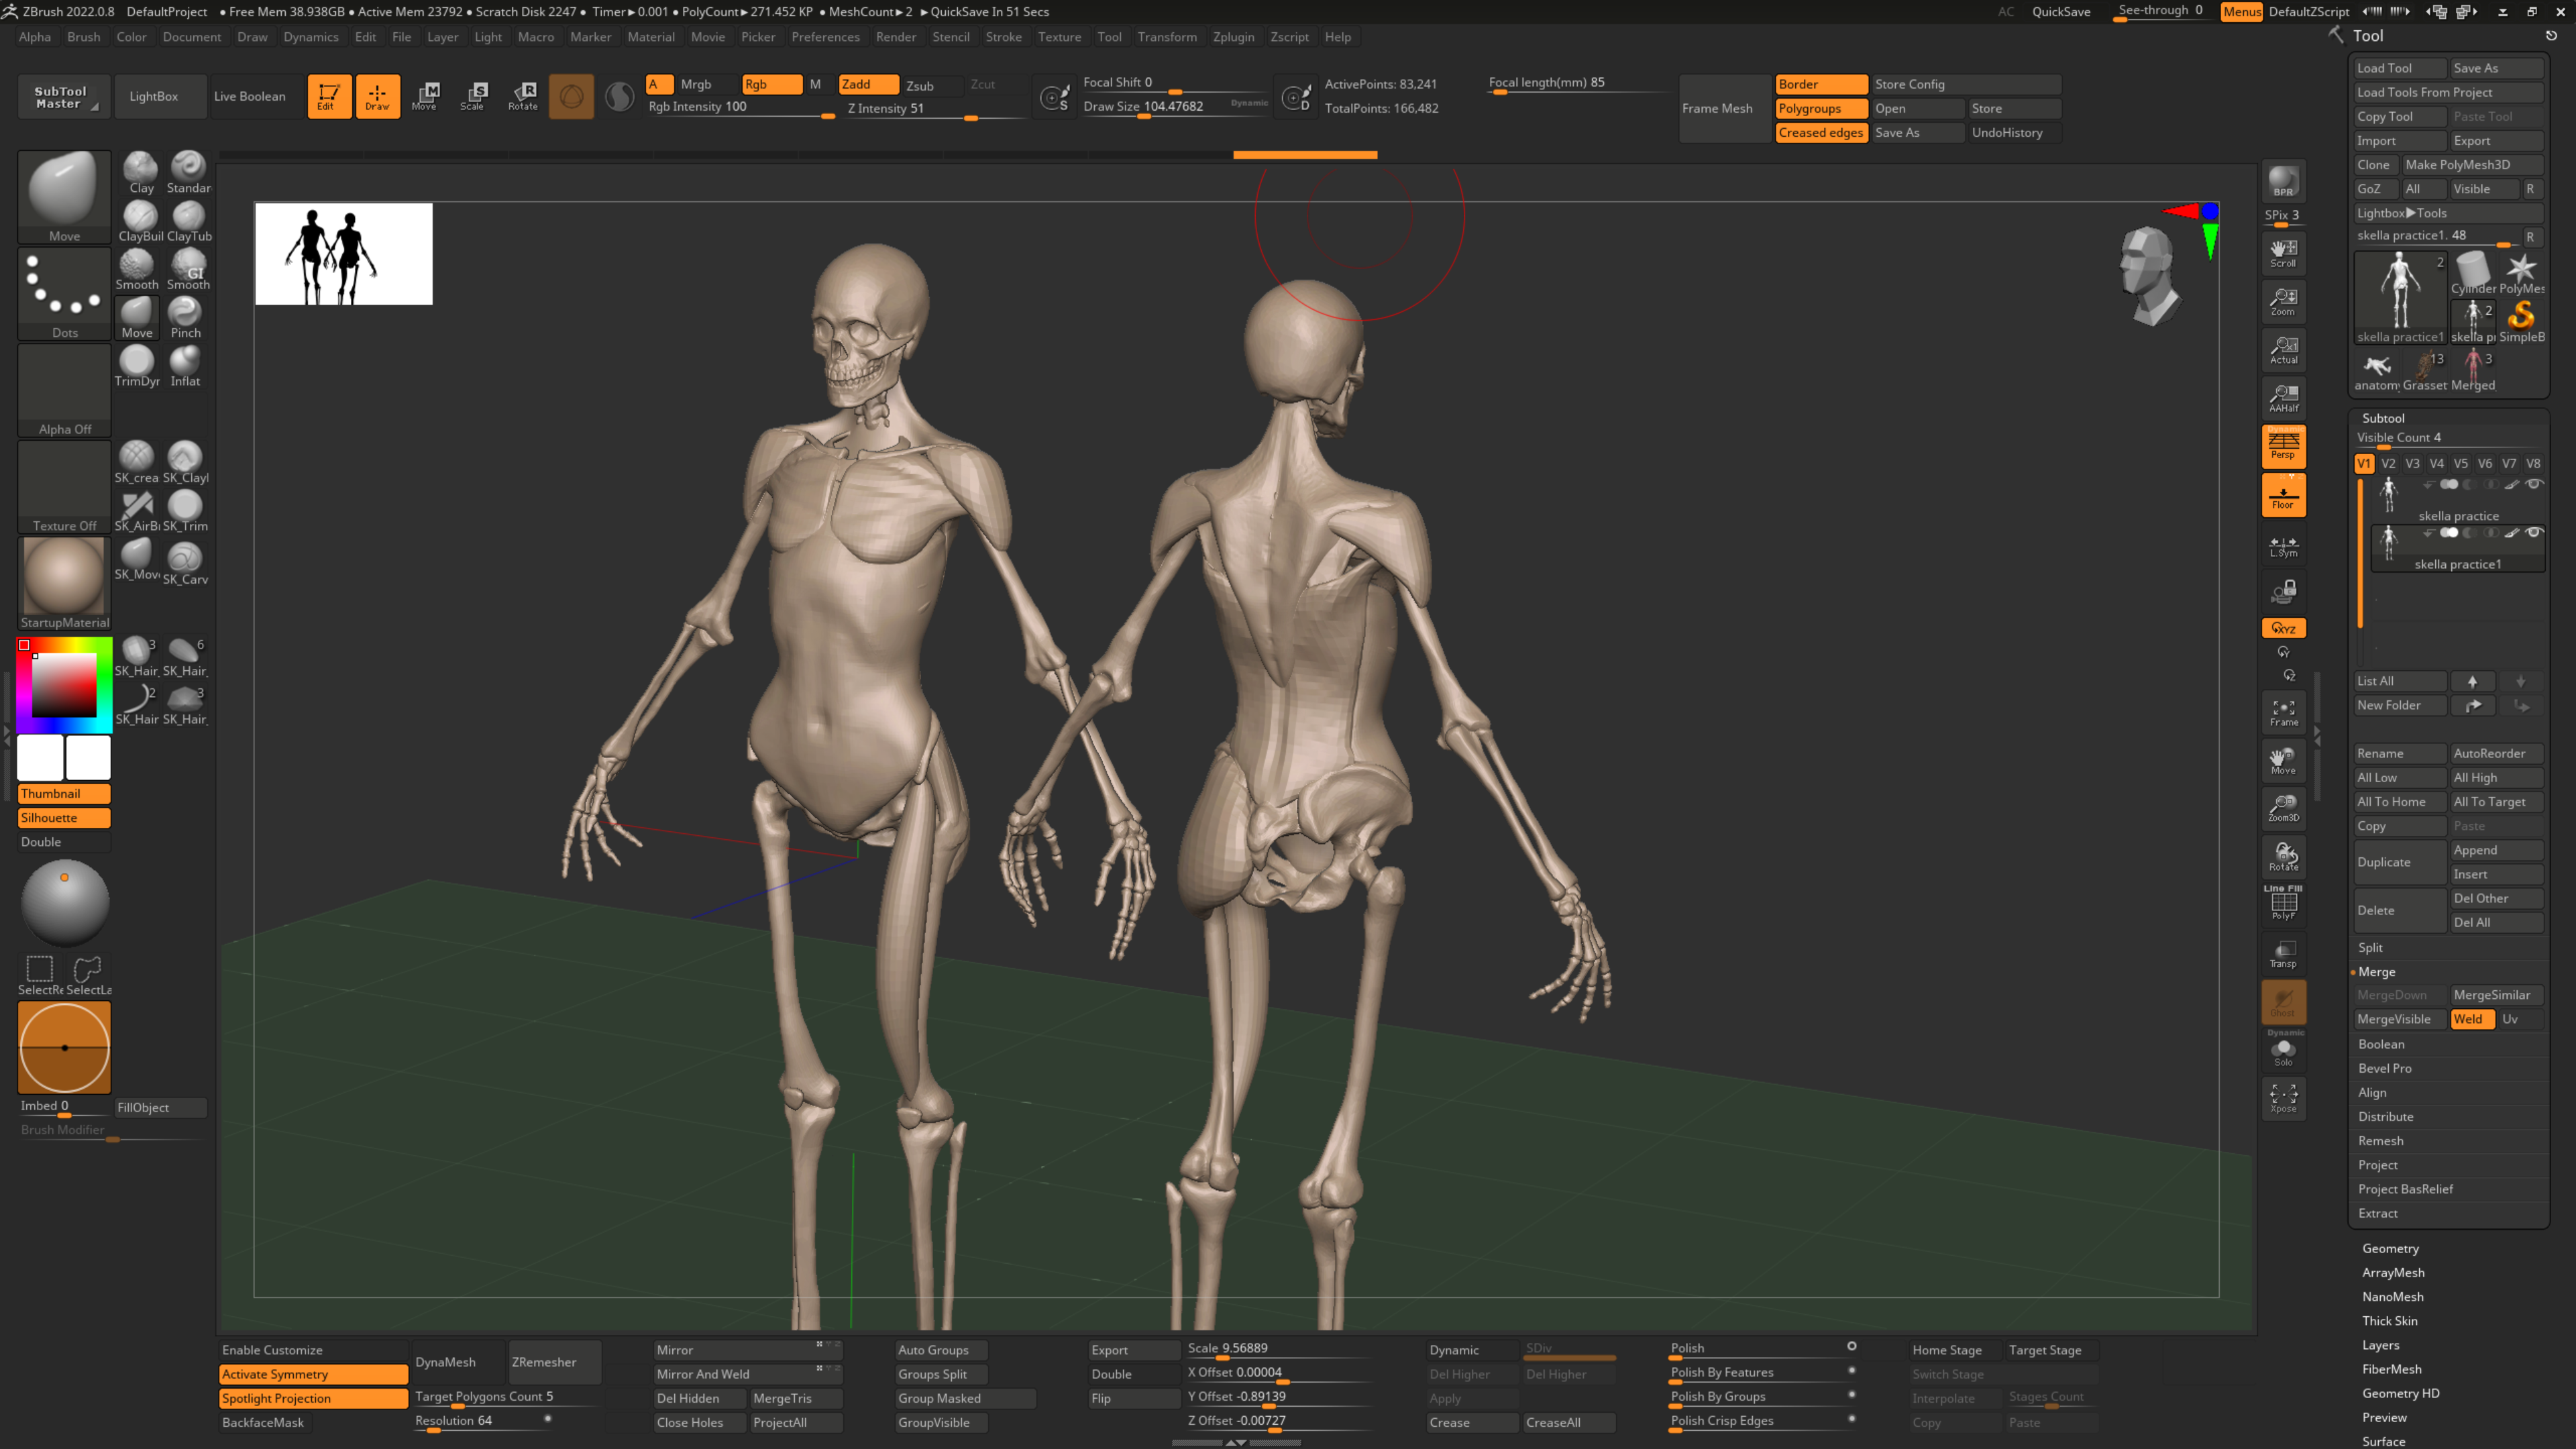Select the Clay brush
Viewport: 2576px width, 1449px height.
pos(140,172)
